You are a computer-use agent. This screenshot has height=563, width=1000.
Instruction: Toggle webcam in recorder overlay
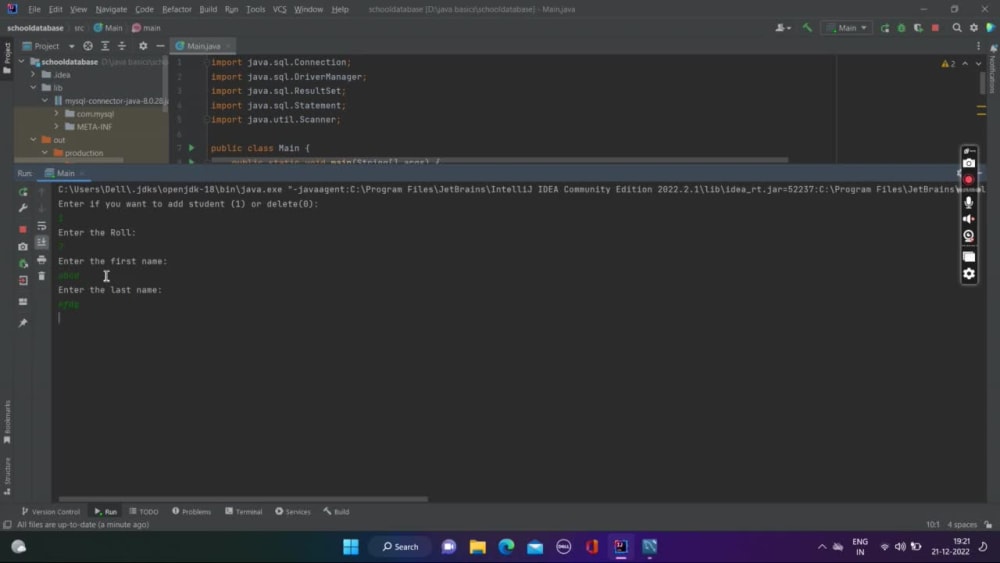tap(969, 236)
